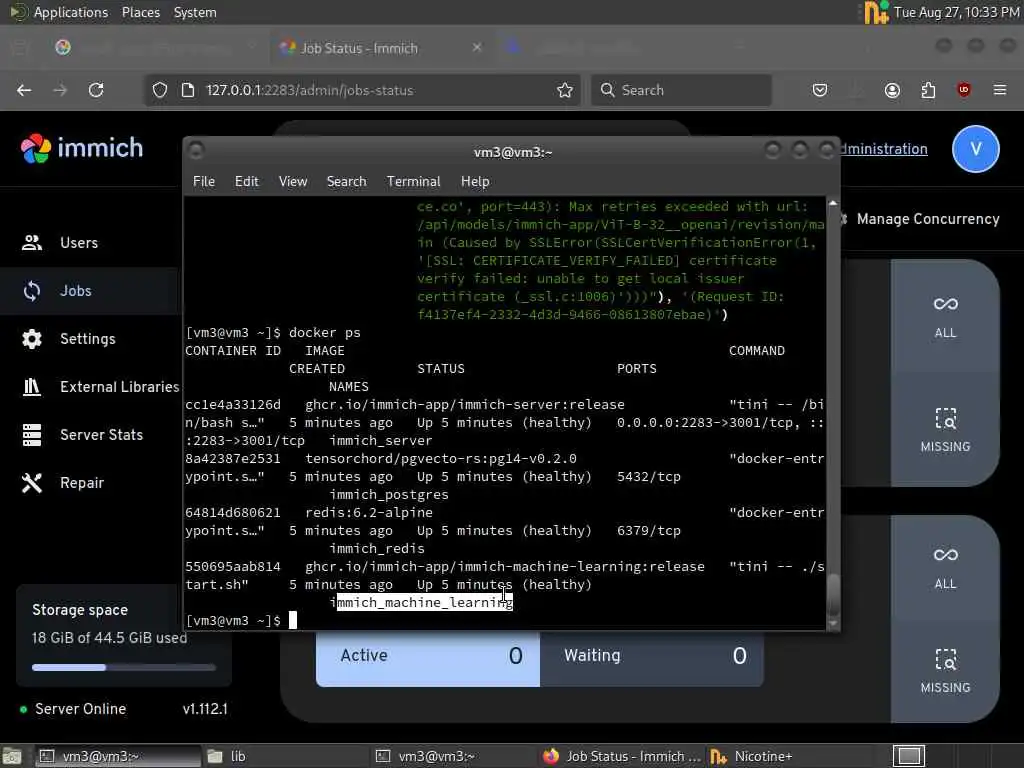Click the immich_redis container name
Viewport: 1024px width, 768px height.
(x=377, y=549)
